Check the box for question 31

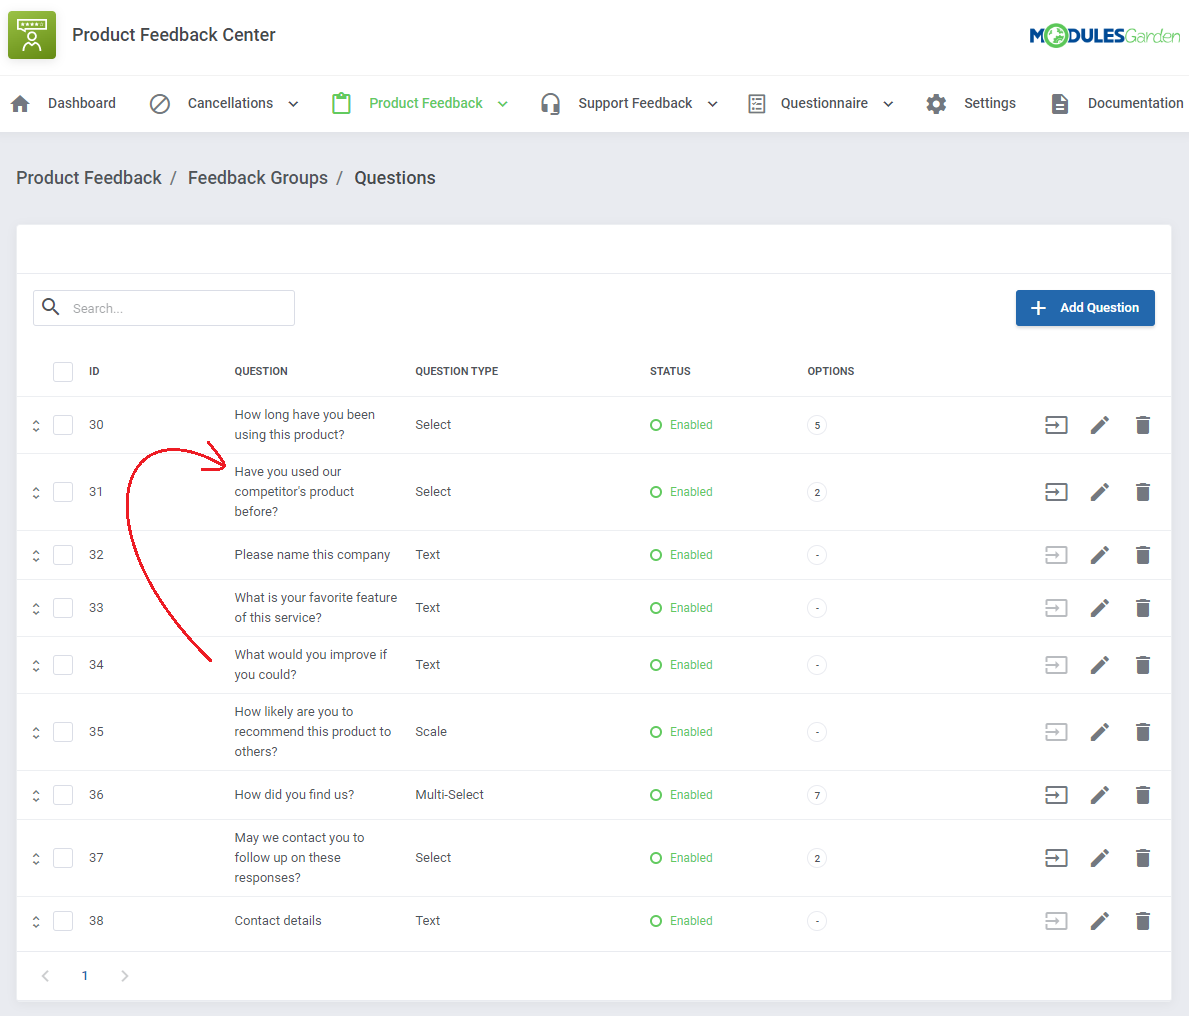coord(63,492)
